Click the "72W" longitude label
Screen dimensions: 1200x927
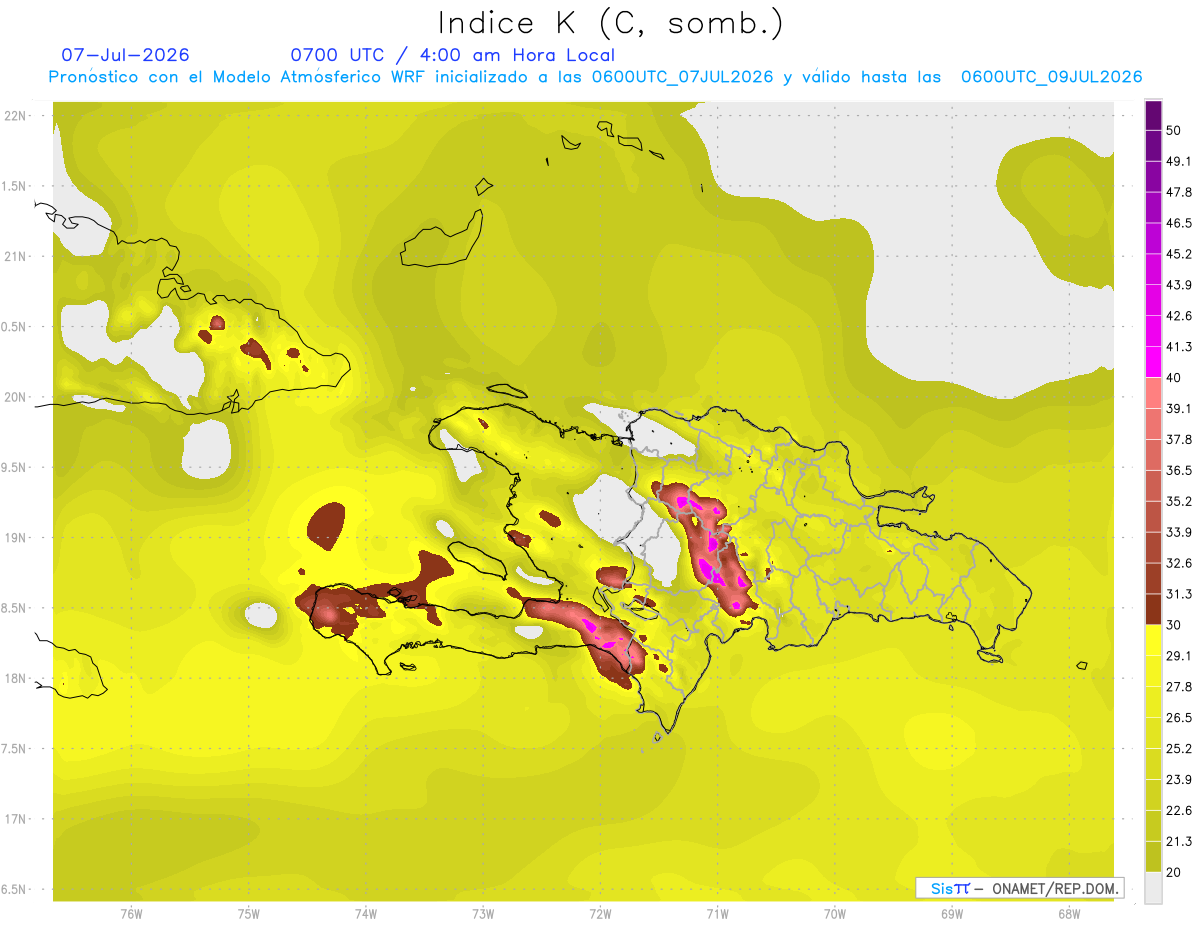coord(600,914)
